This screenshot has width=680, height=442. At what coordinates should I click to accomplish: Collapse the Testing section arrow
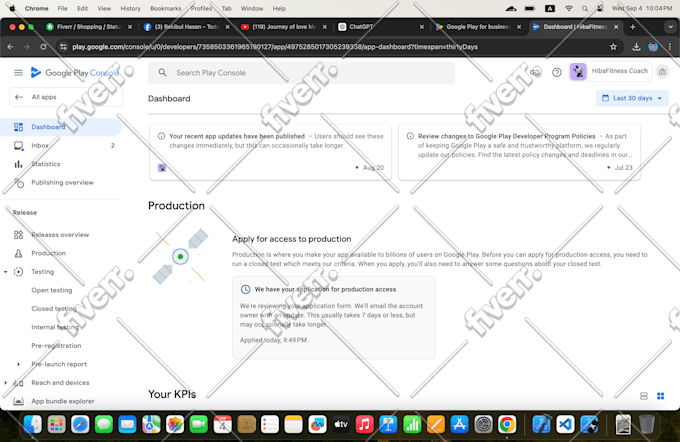point(5,272)
